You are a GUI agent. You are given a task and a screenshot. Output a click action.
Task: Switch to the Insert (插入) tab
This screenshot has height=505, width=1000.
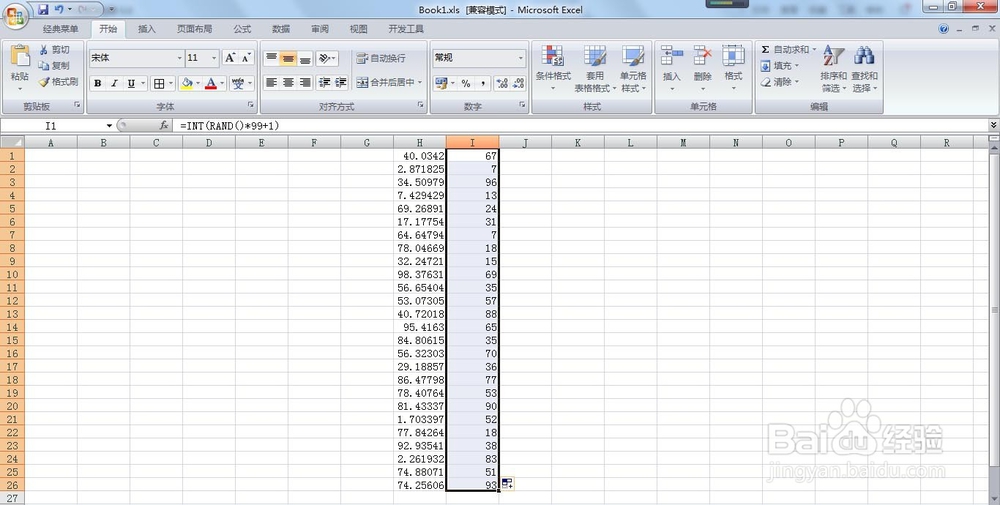tap(147, 29)
